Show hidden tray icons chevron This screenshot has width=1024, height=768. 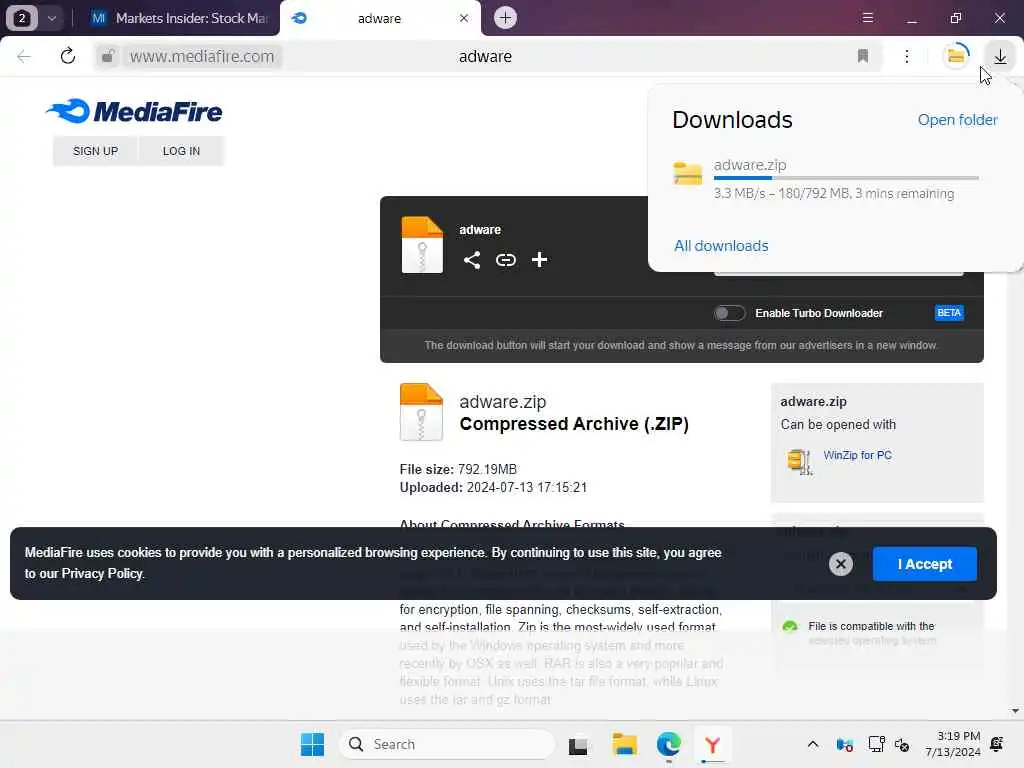coord(812,744)
